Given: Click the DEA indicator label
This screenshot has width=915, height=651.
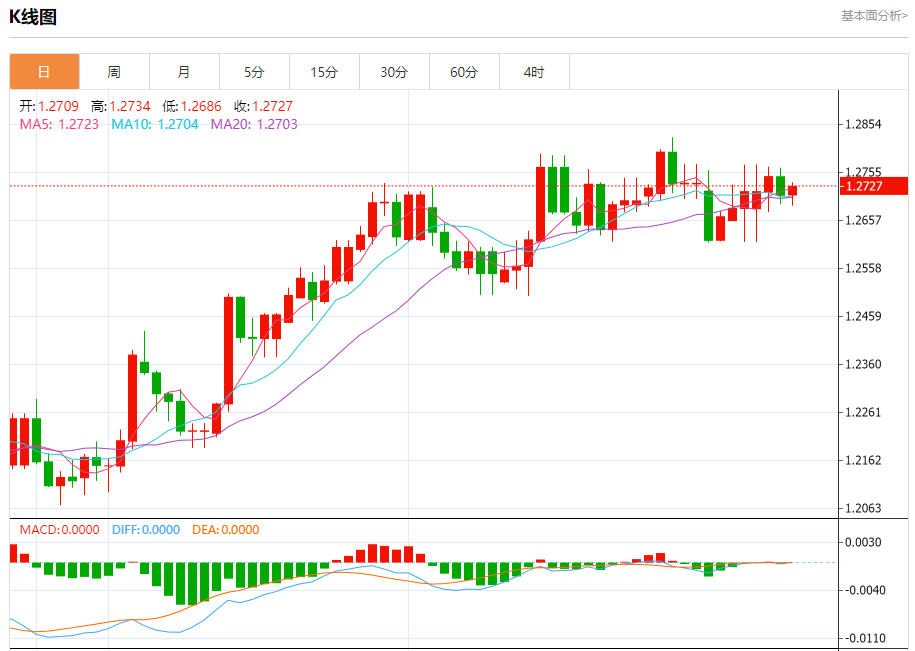Looking at the screenshot, I should [226, 530].
